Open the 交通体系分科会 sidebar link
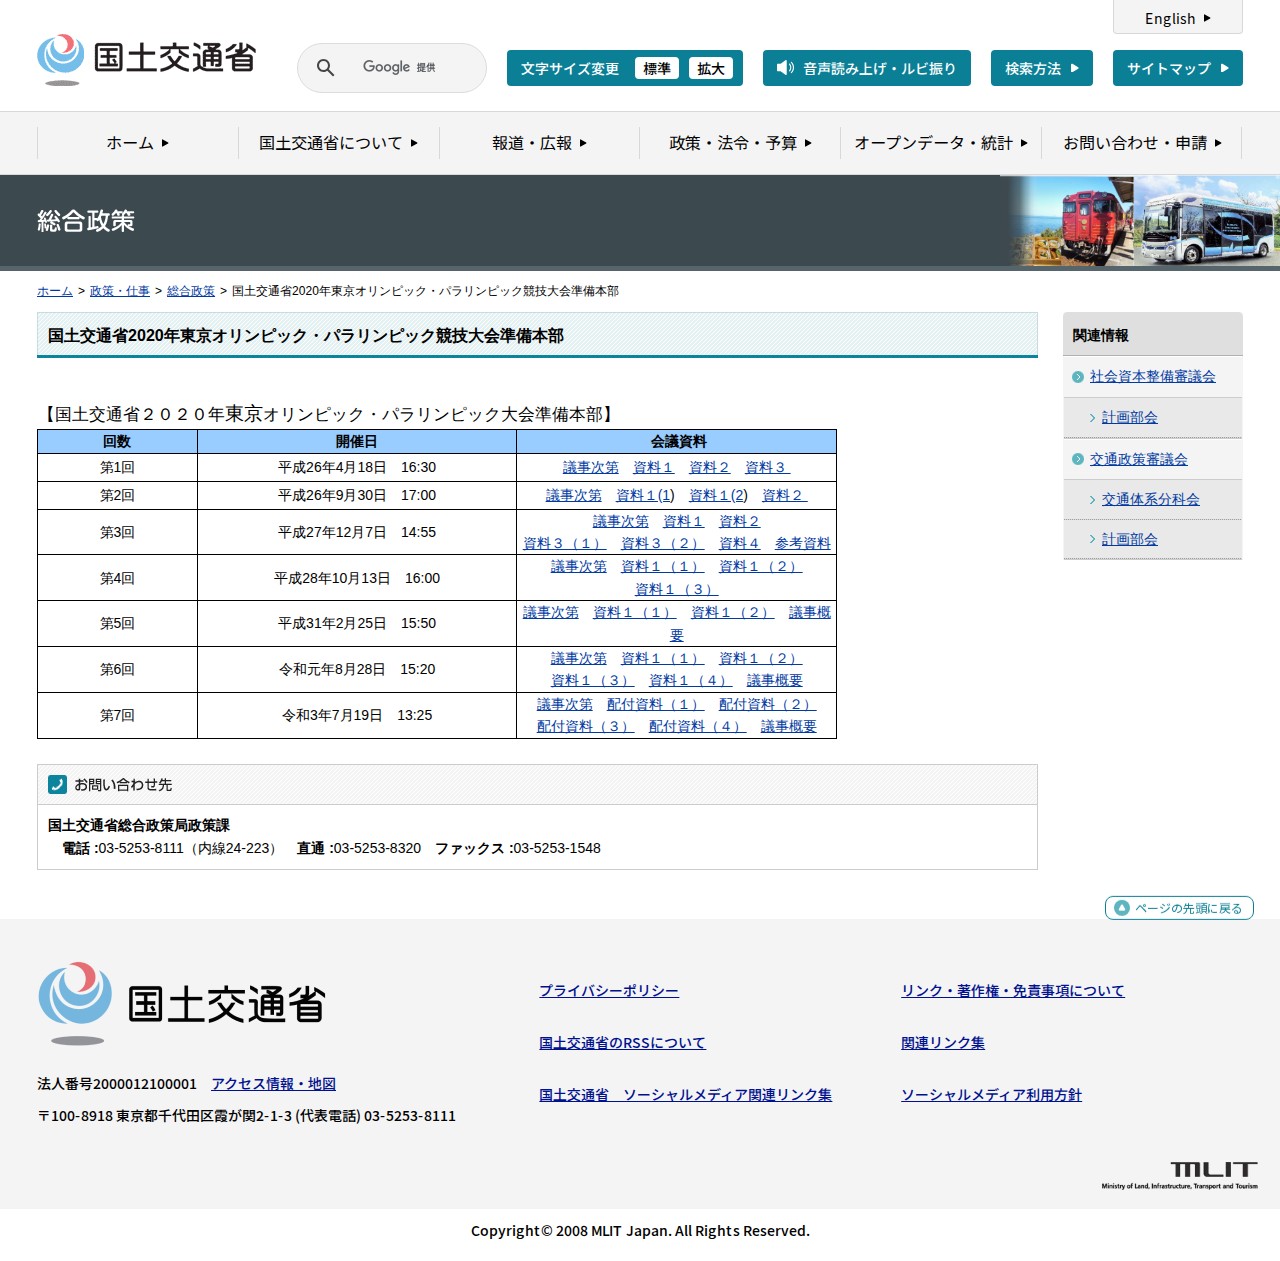 (x=1151, y=499)
